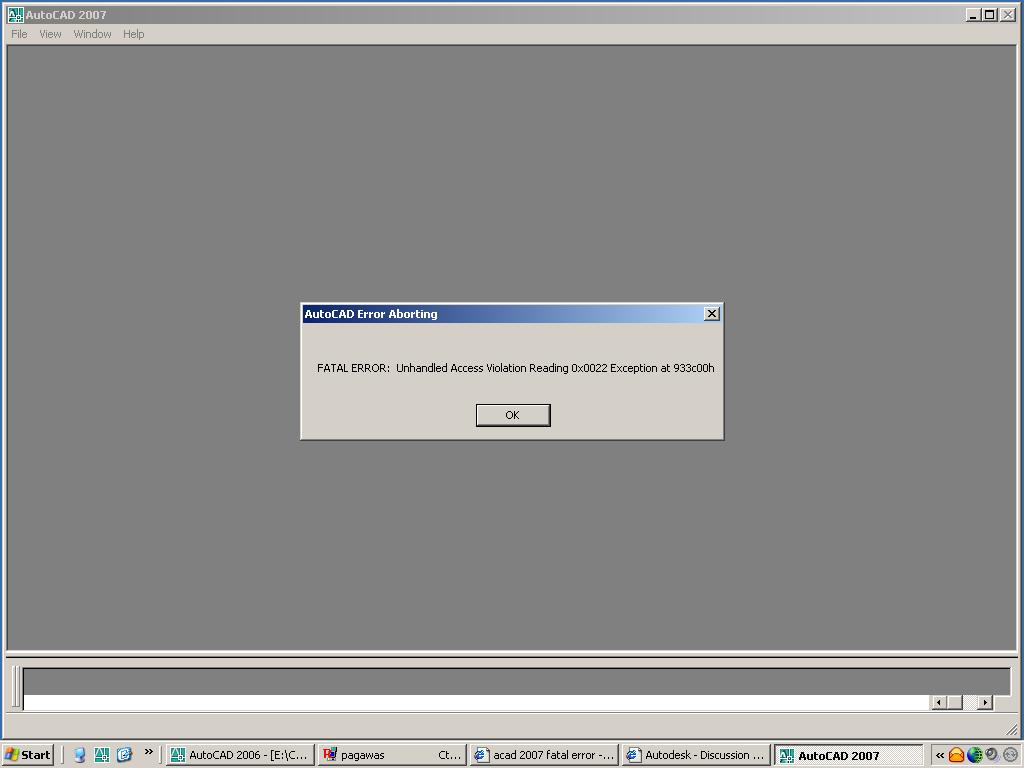Screen dimensions: 1024x768
Task: Click the command line scroll right arrow
Action: point(985,703)
